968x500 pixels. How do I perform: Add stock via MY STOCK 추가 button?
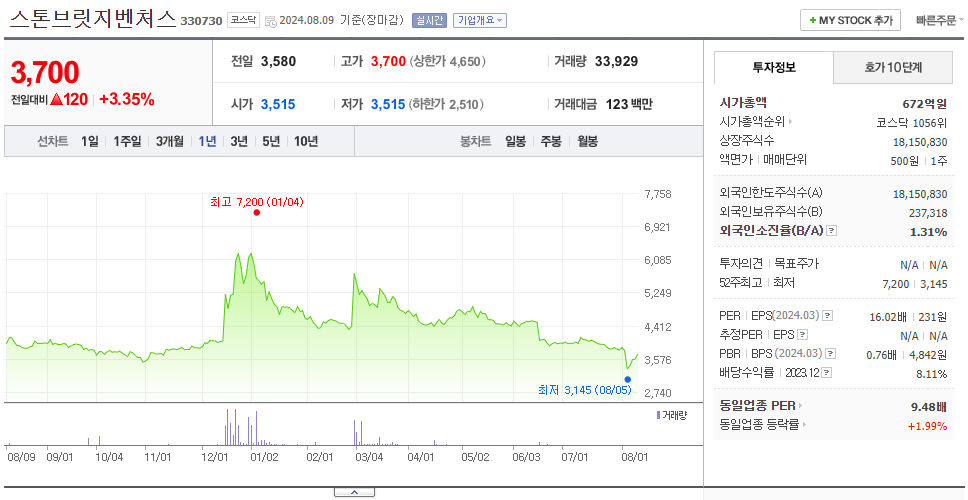[850, 20]
